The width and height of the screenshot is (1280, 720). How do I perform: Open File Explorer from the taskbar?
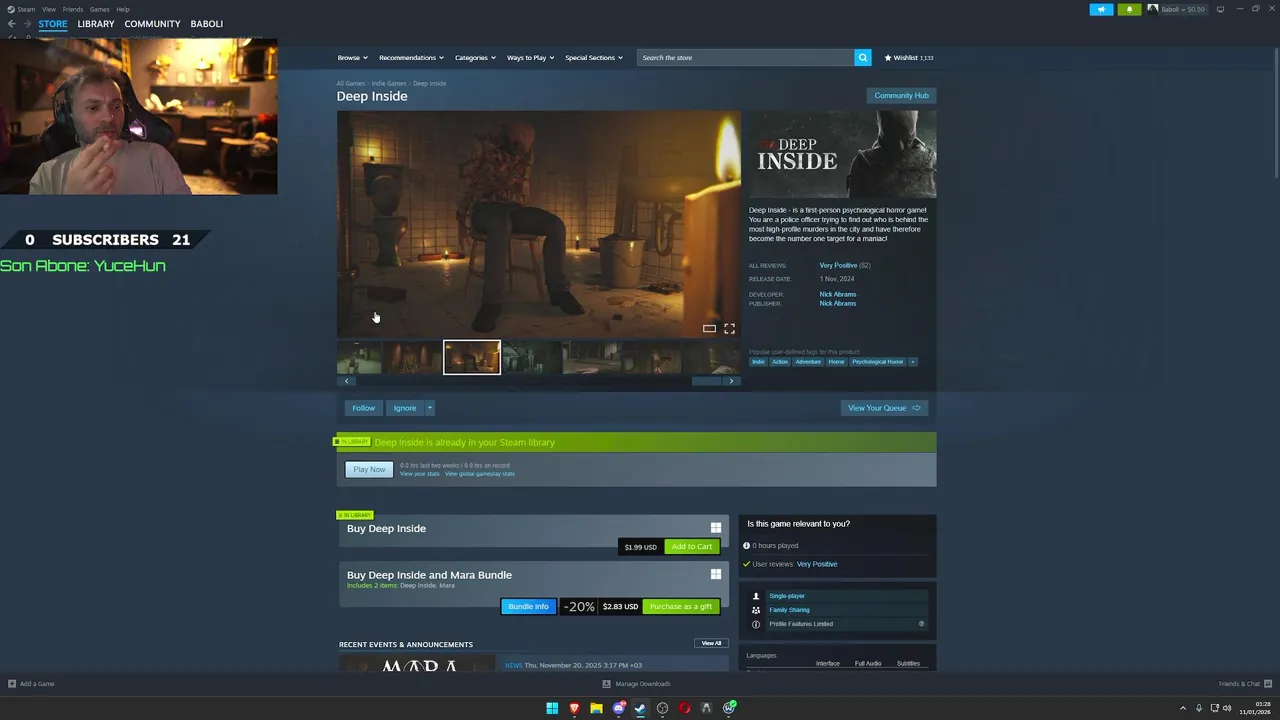596,708
